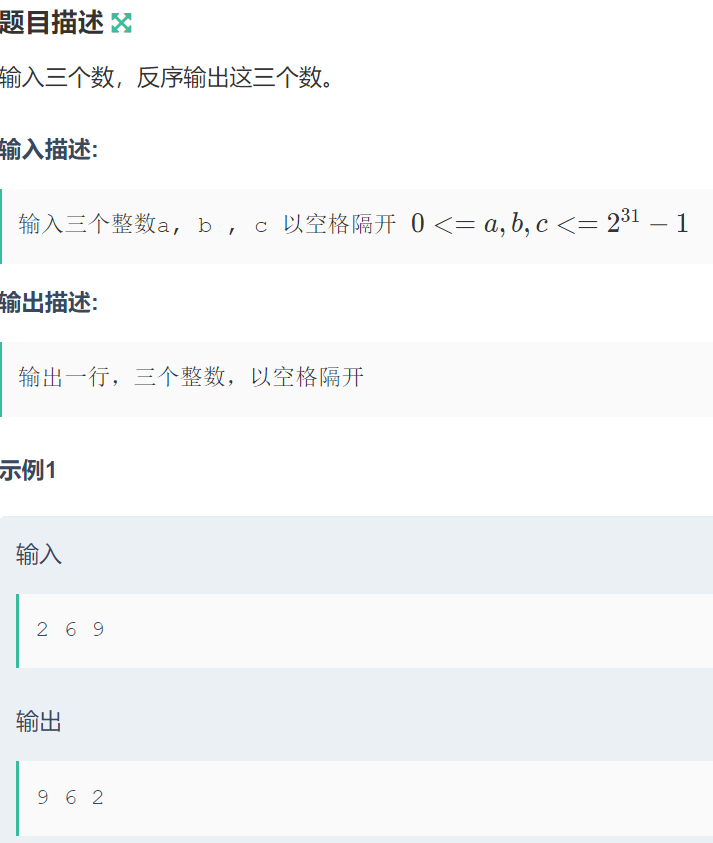Click the exponent 31 in the formula
The height and width of the screenshot is (843, 713).
click(x=630, y=216)
